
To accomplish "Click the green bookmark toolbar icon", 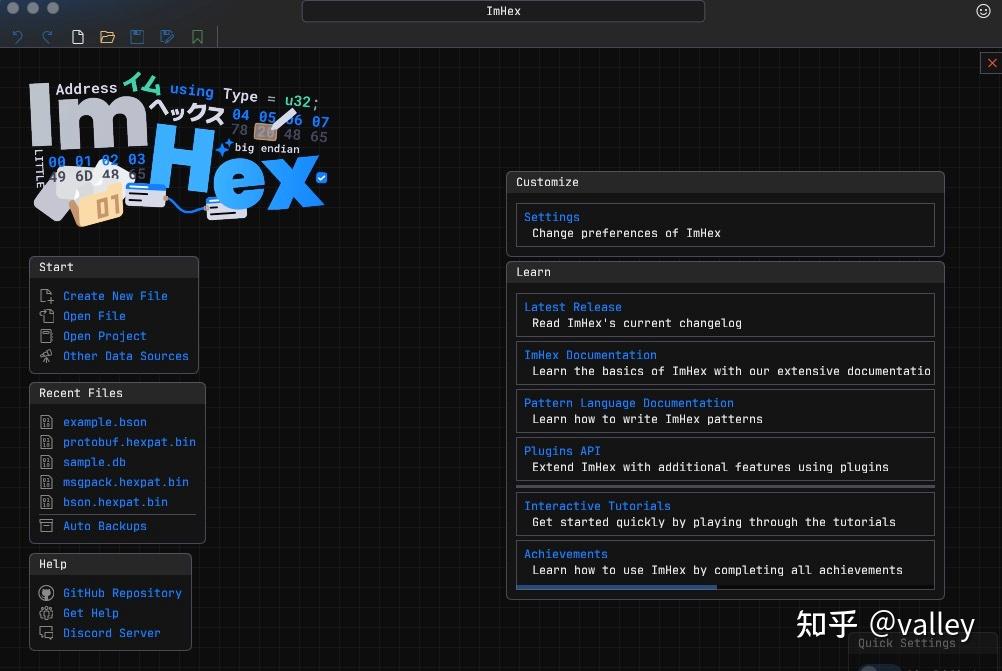I will click(x=196, y=36).
